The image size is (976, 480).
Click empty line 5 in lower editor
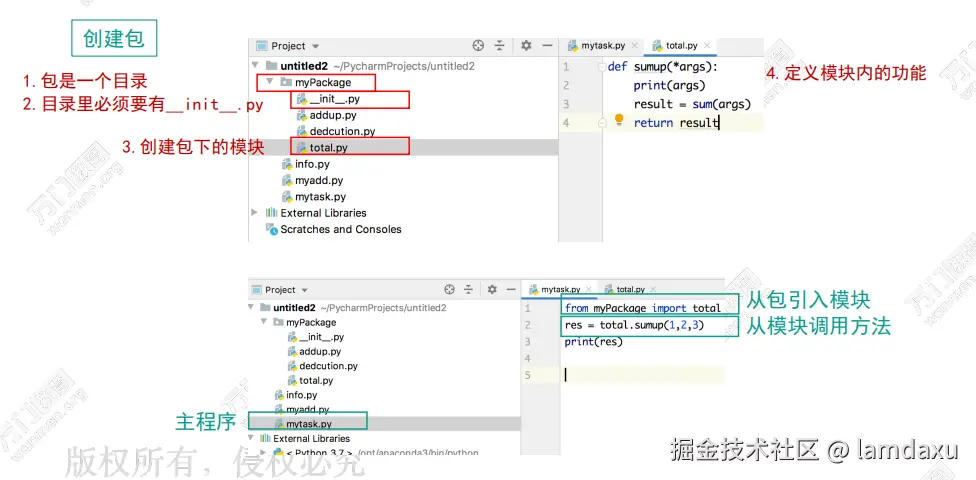click(x=644, y=375)
